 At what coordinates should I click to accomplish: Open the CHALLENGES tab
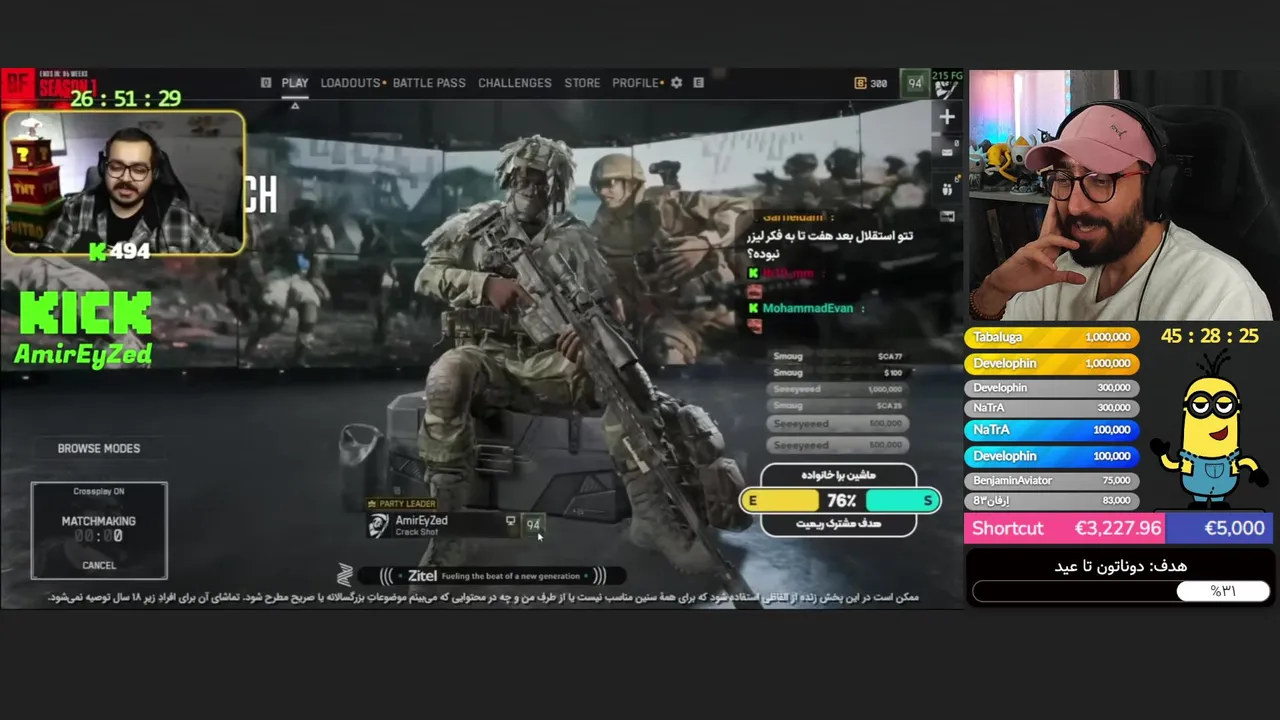[514, 83]
